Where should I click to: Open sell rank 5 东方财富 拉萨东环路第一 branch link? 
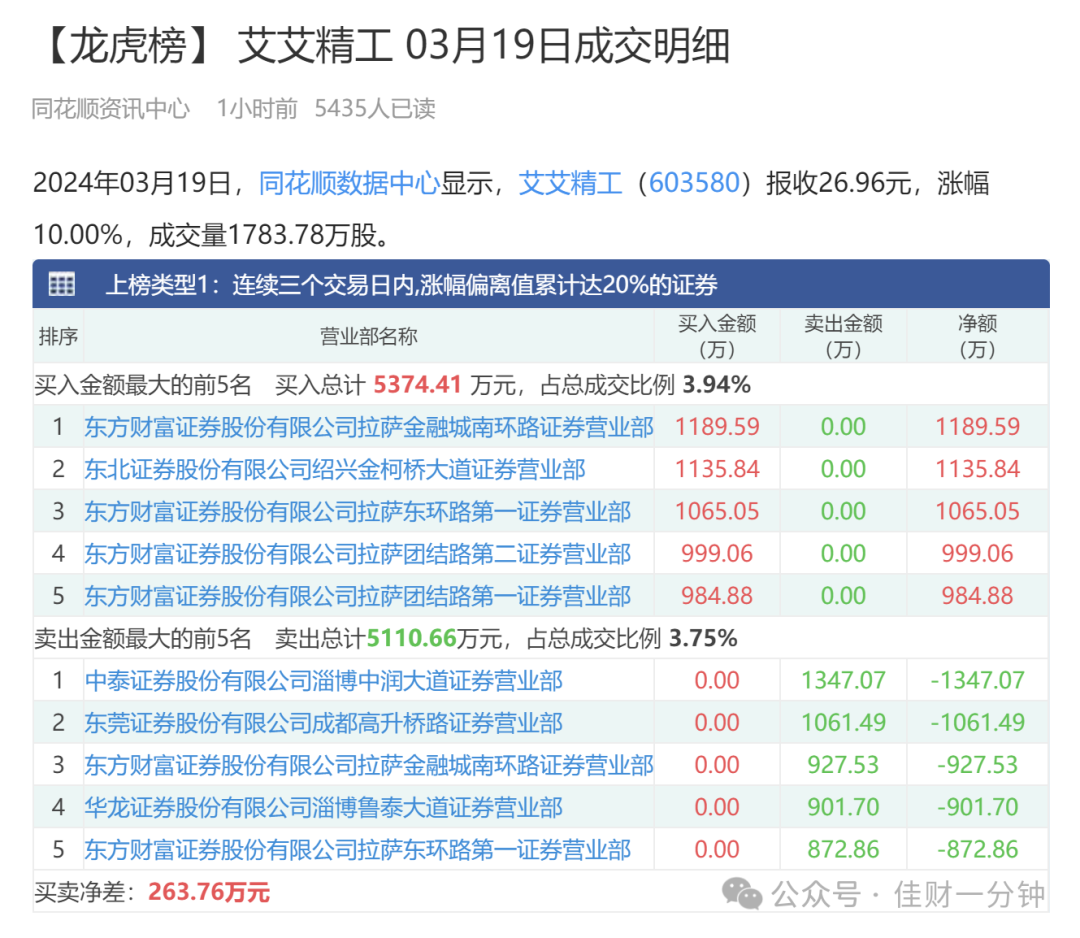(x=357, y=850)
